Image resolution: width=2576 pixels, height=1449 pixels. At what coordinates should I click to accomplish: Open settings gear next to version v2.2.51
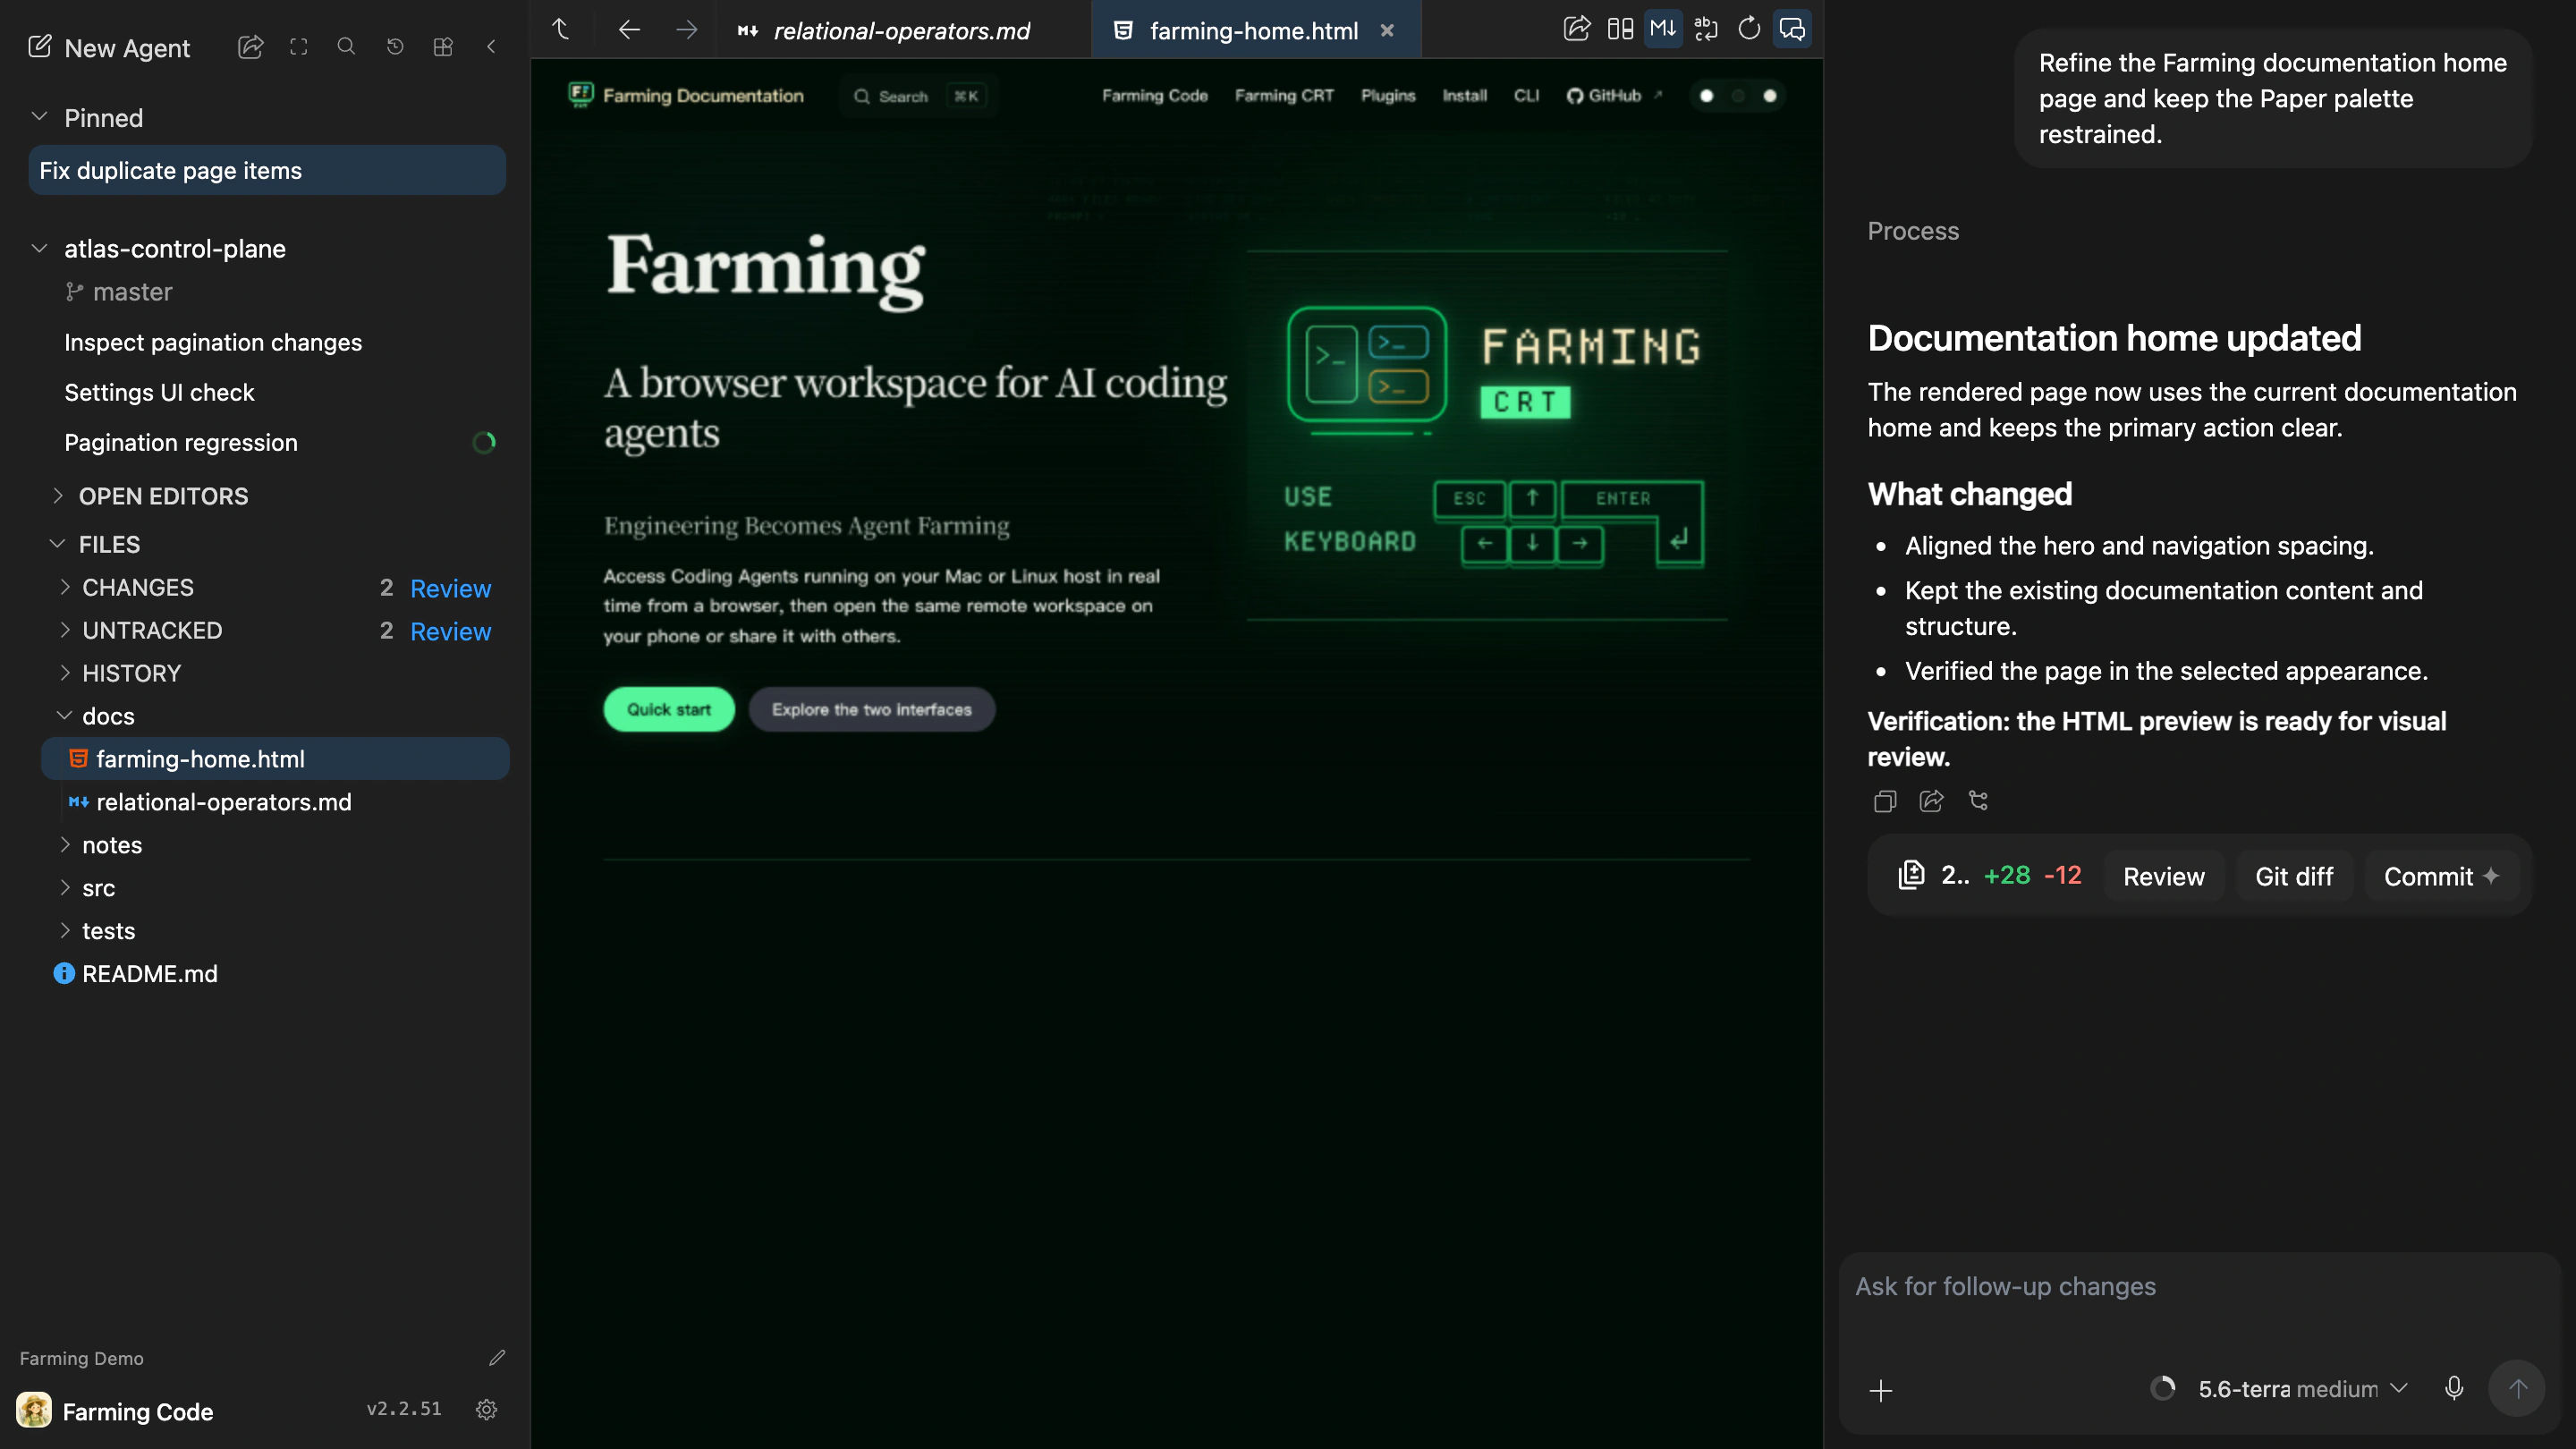pyautogui.click(x=487, y=1410)
